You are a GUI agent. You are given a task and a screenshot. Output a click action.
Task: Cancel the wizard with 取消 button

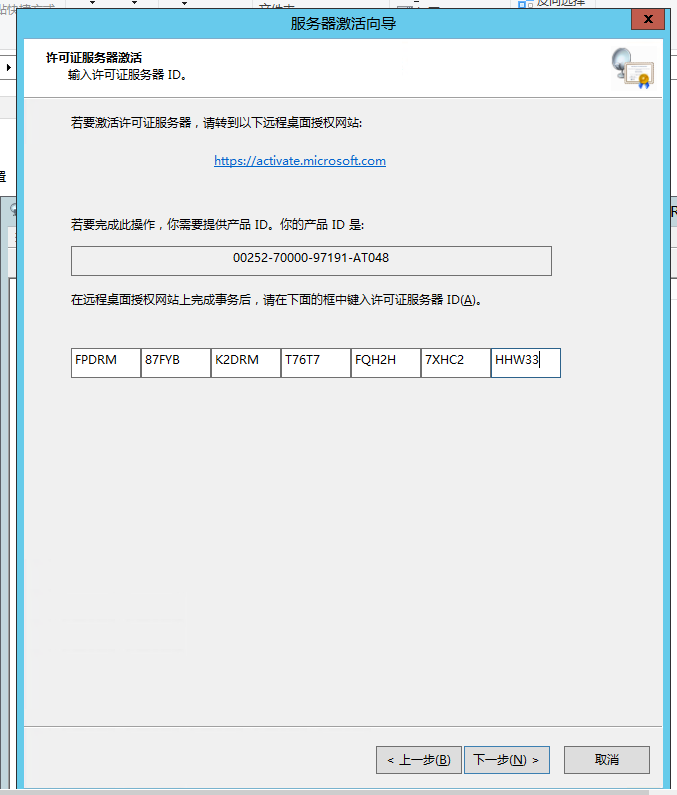(x=607, y=760)
